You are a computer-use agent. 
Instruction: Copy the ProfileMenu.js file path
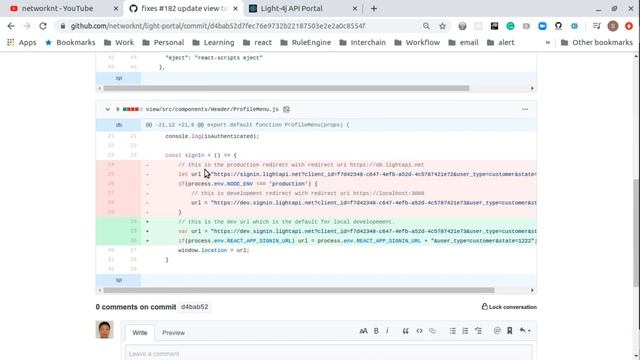tap(287, 109)
